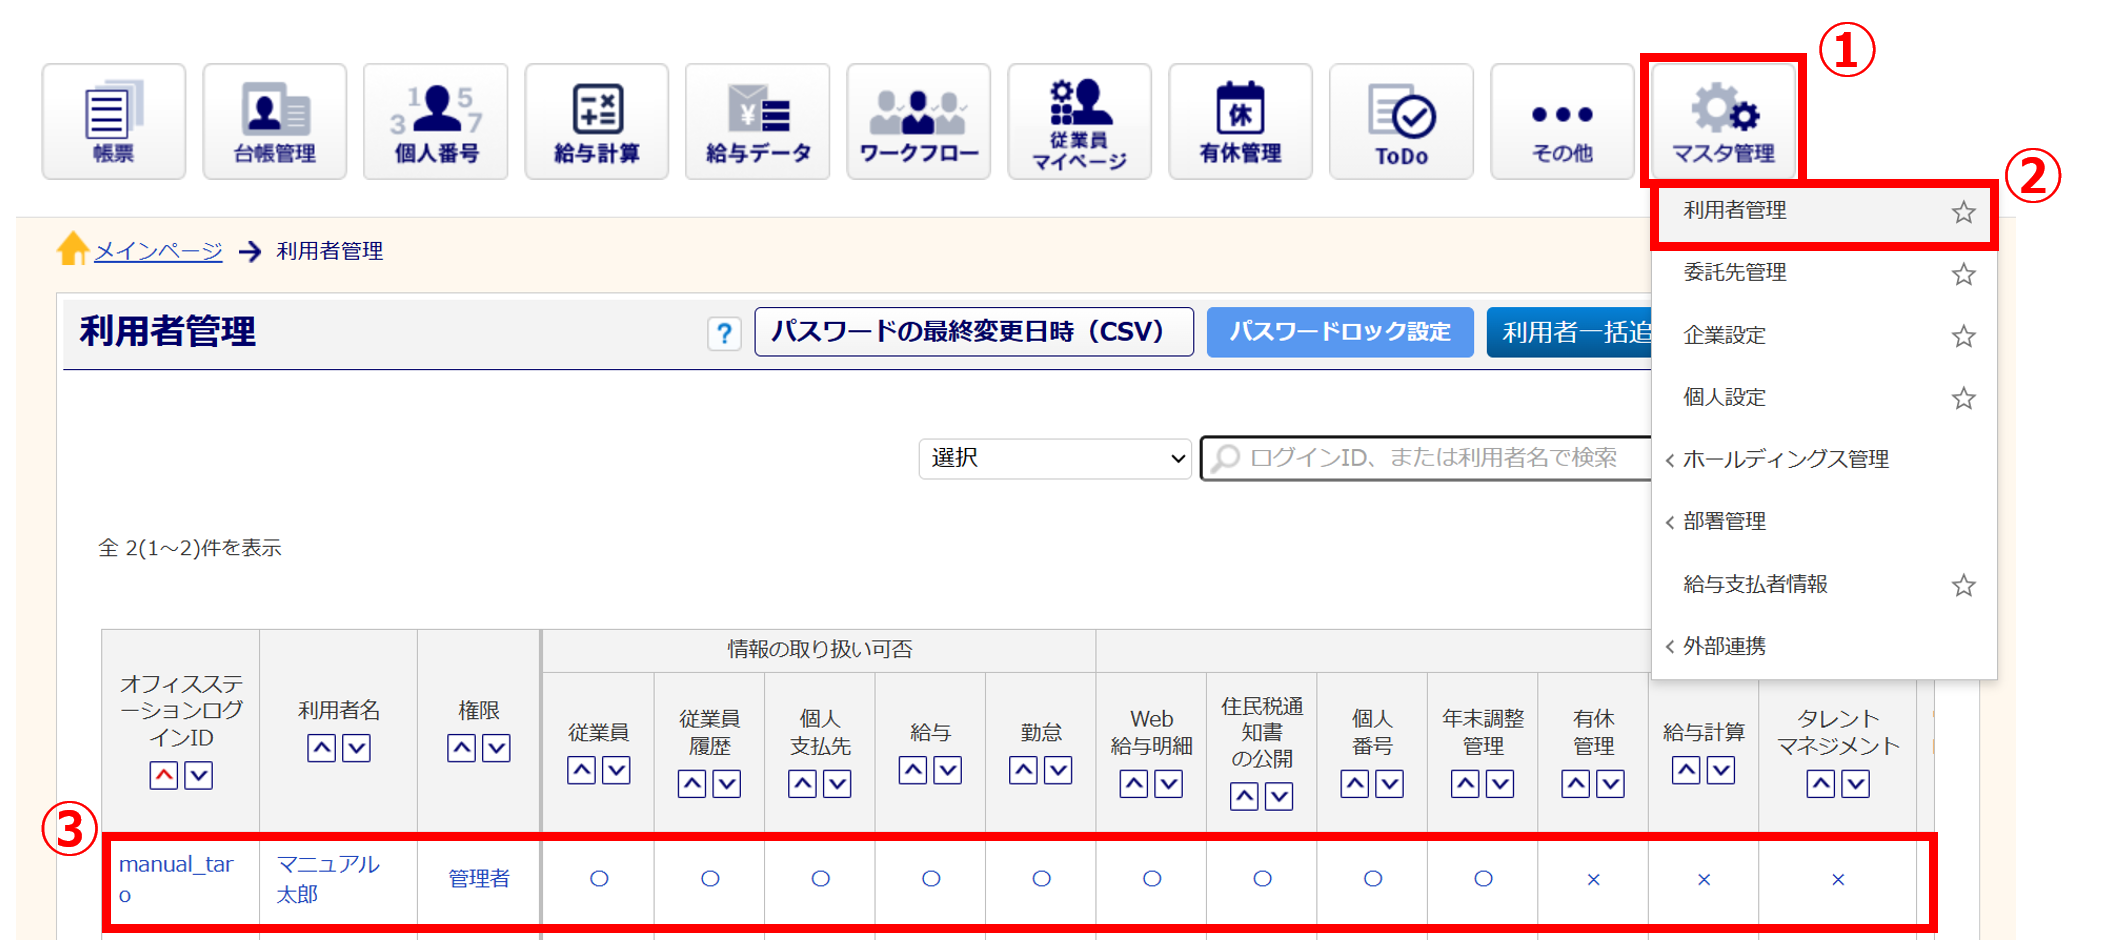Screen dimensions: 2102x940
Task: Go to メインページ breadcrumb link
Action: (x=158, y=251)
